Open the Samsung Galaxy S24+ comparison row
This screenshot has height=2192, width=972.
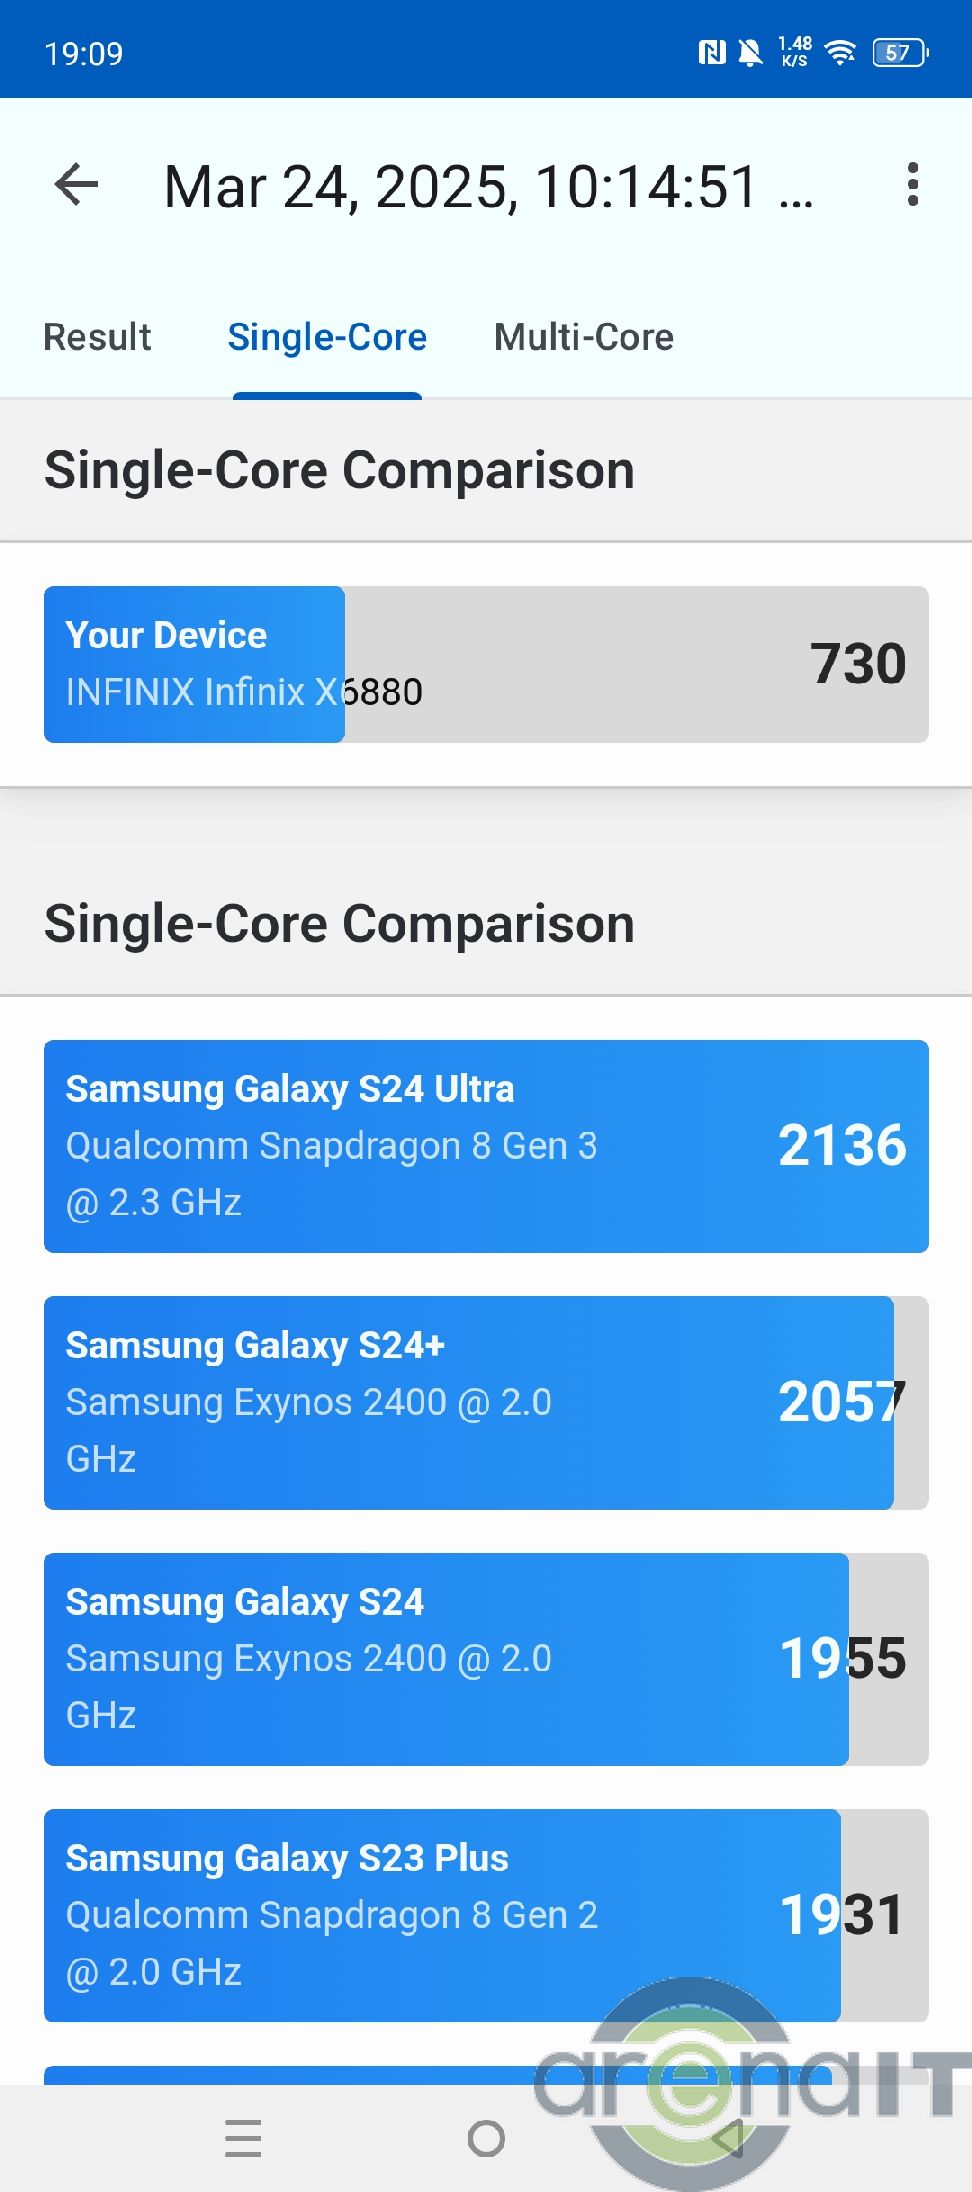point(486,1402)
